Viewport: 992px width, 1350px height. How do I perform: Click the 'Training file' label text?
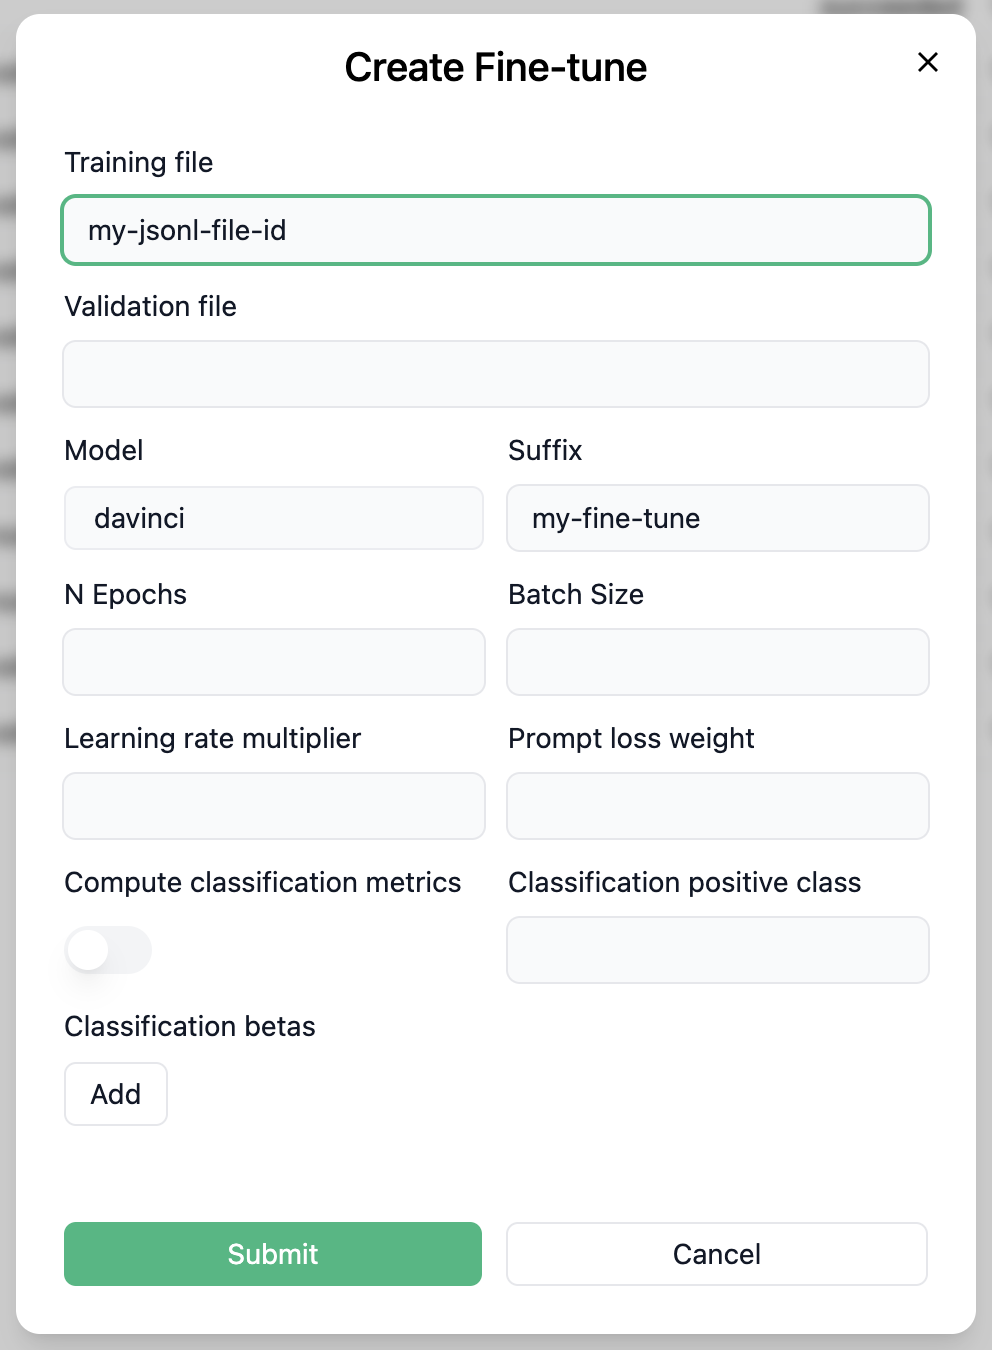(139, 163)
